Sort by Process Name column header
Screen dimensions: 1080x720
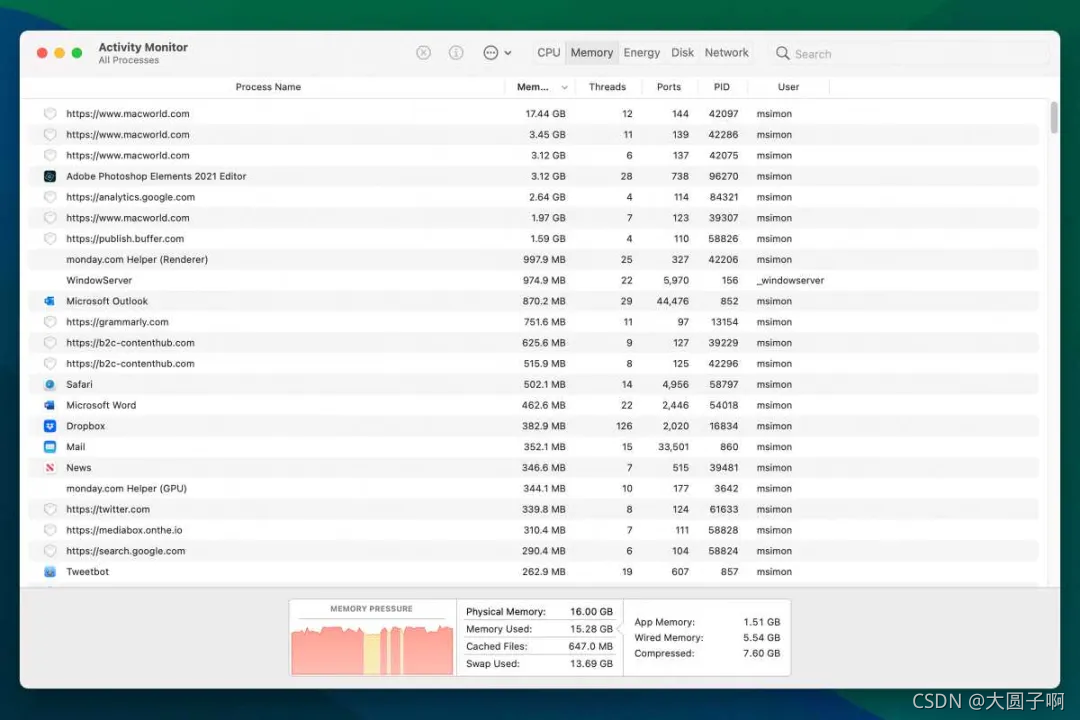click(x=268, y=87)
